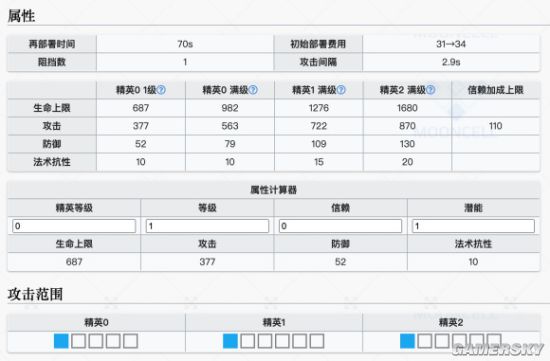
Task: Click the 精英1 attack range header
Action: (x=274, y=322)
